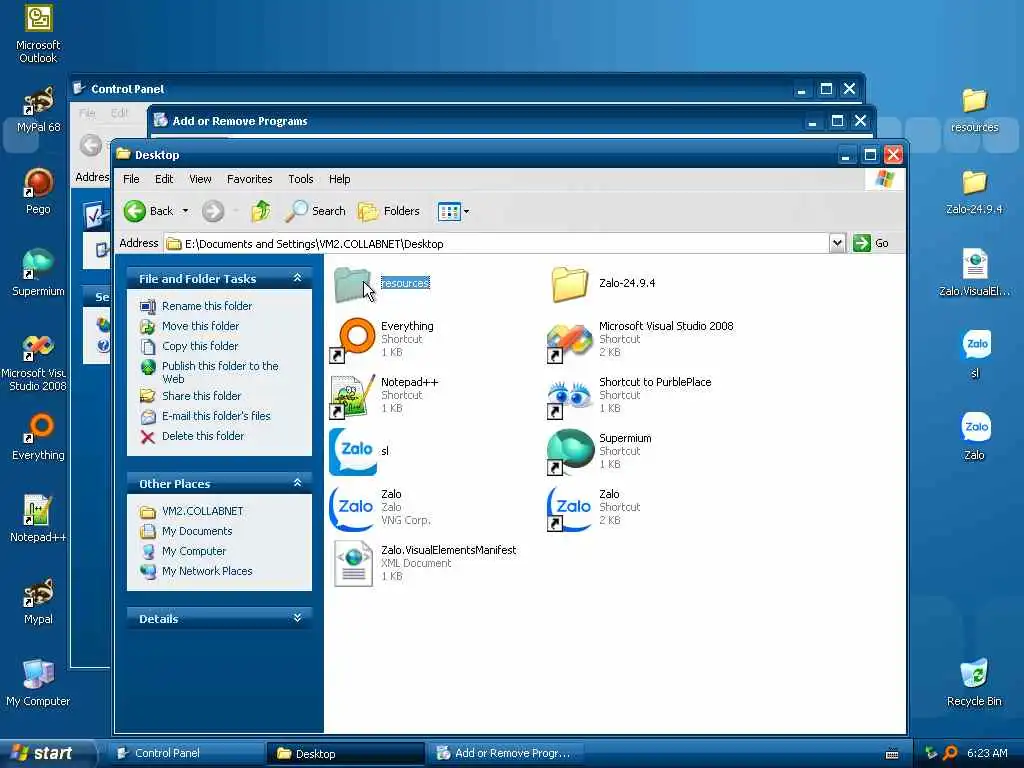Select Microsoft Visual Studio 2008 desktop icon
1024x768 pixels.
34,362
